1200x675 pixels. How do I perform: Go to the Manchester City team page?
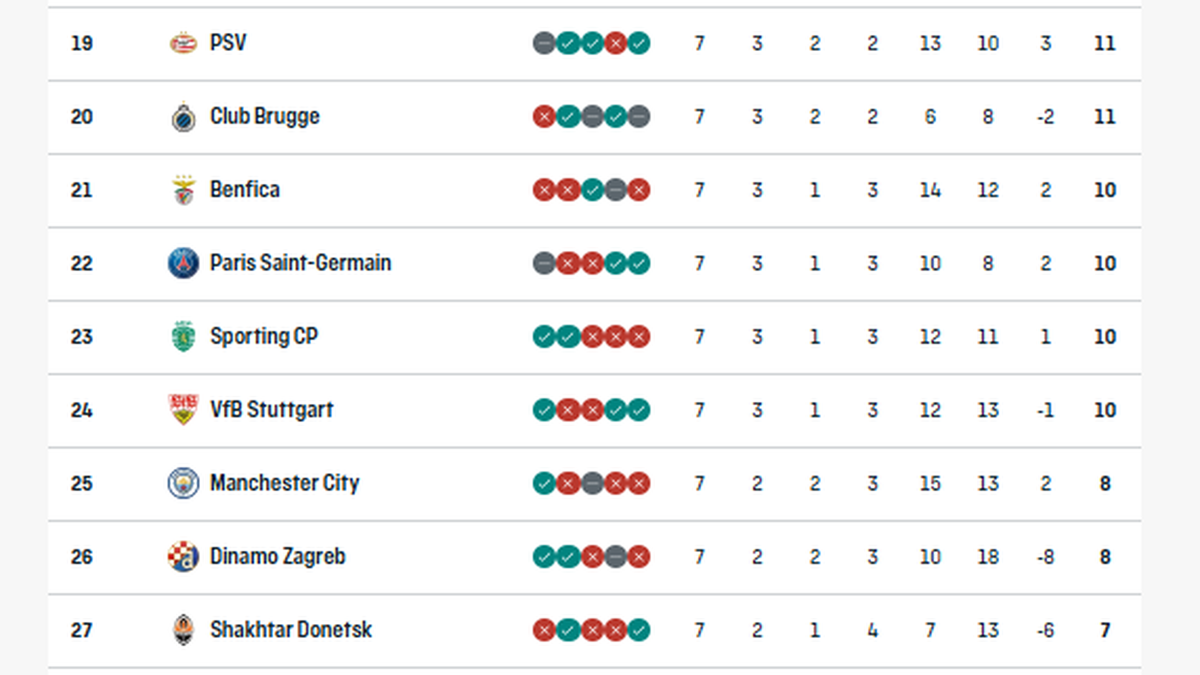coord(284,483)
